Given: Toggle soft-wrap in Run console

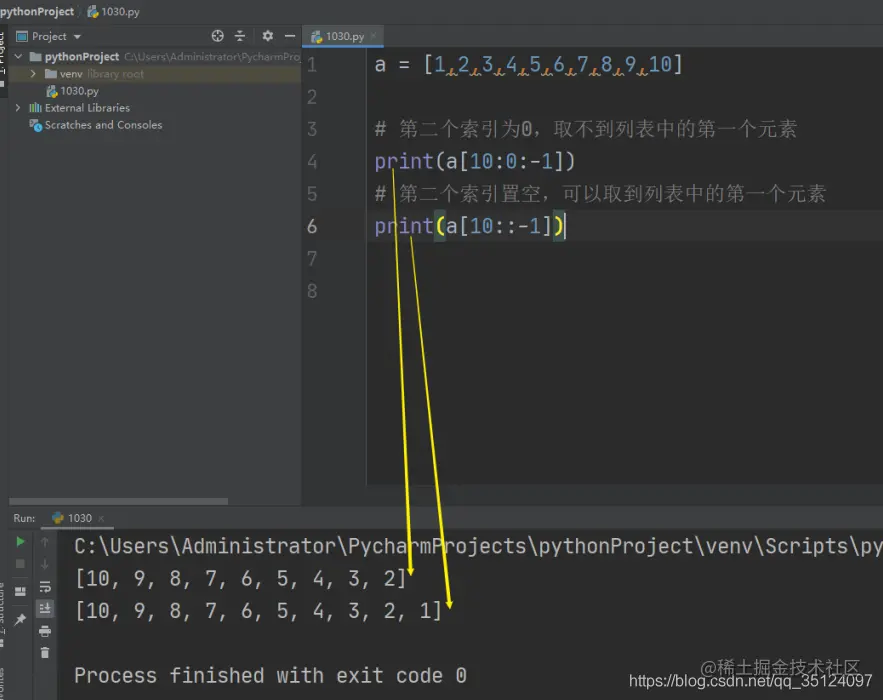Looking at the screenshot, I should (45, 586).
